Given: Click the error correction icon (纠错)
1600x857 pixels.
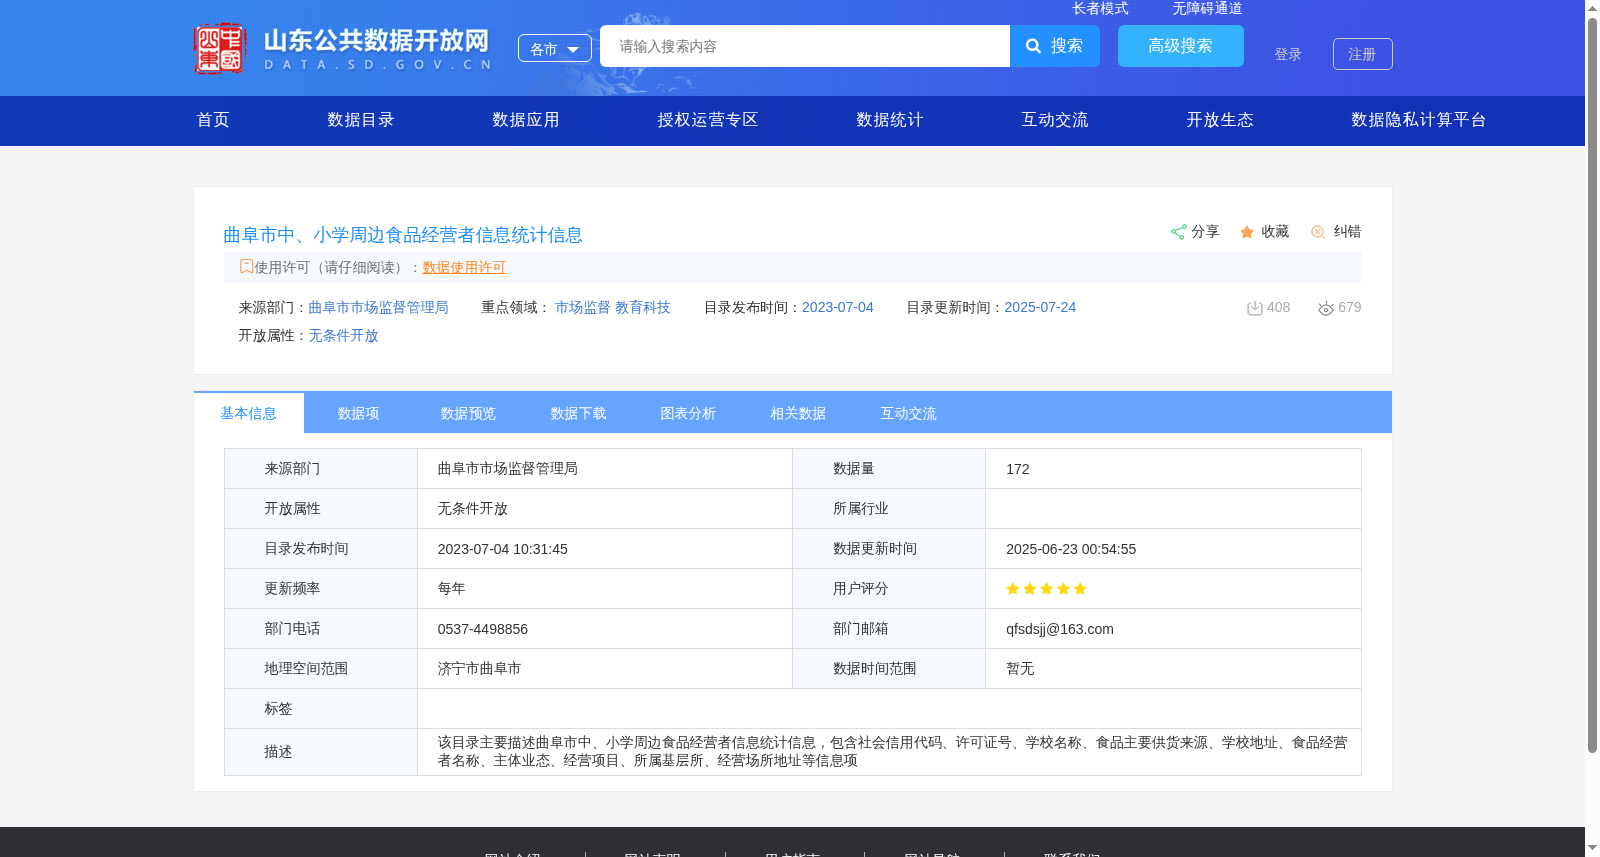Looking at the screenshot, I should (1318, 232).
